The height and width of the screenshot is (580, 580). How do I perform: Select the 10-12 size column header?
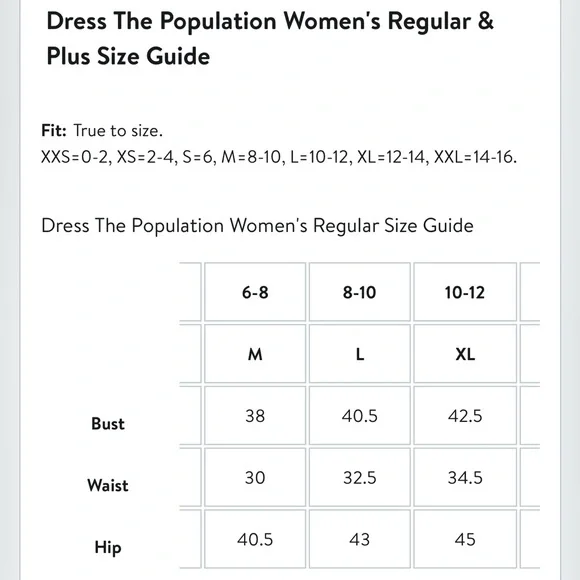[465, 292]
